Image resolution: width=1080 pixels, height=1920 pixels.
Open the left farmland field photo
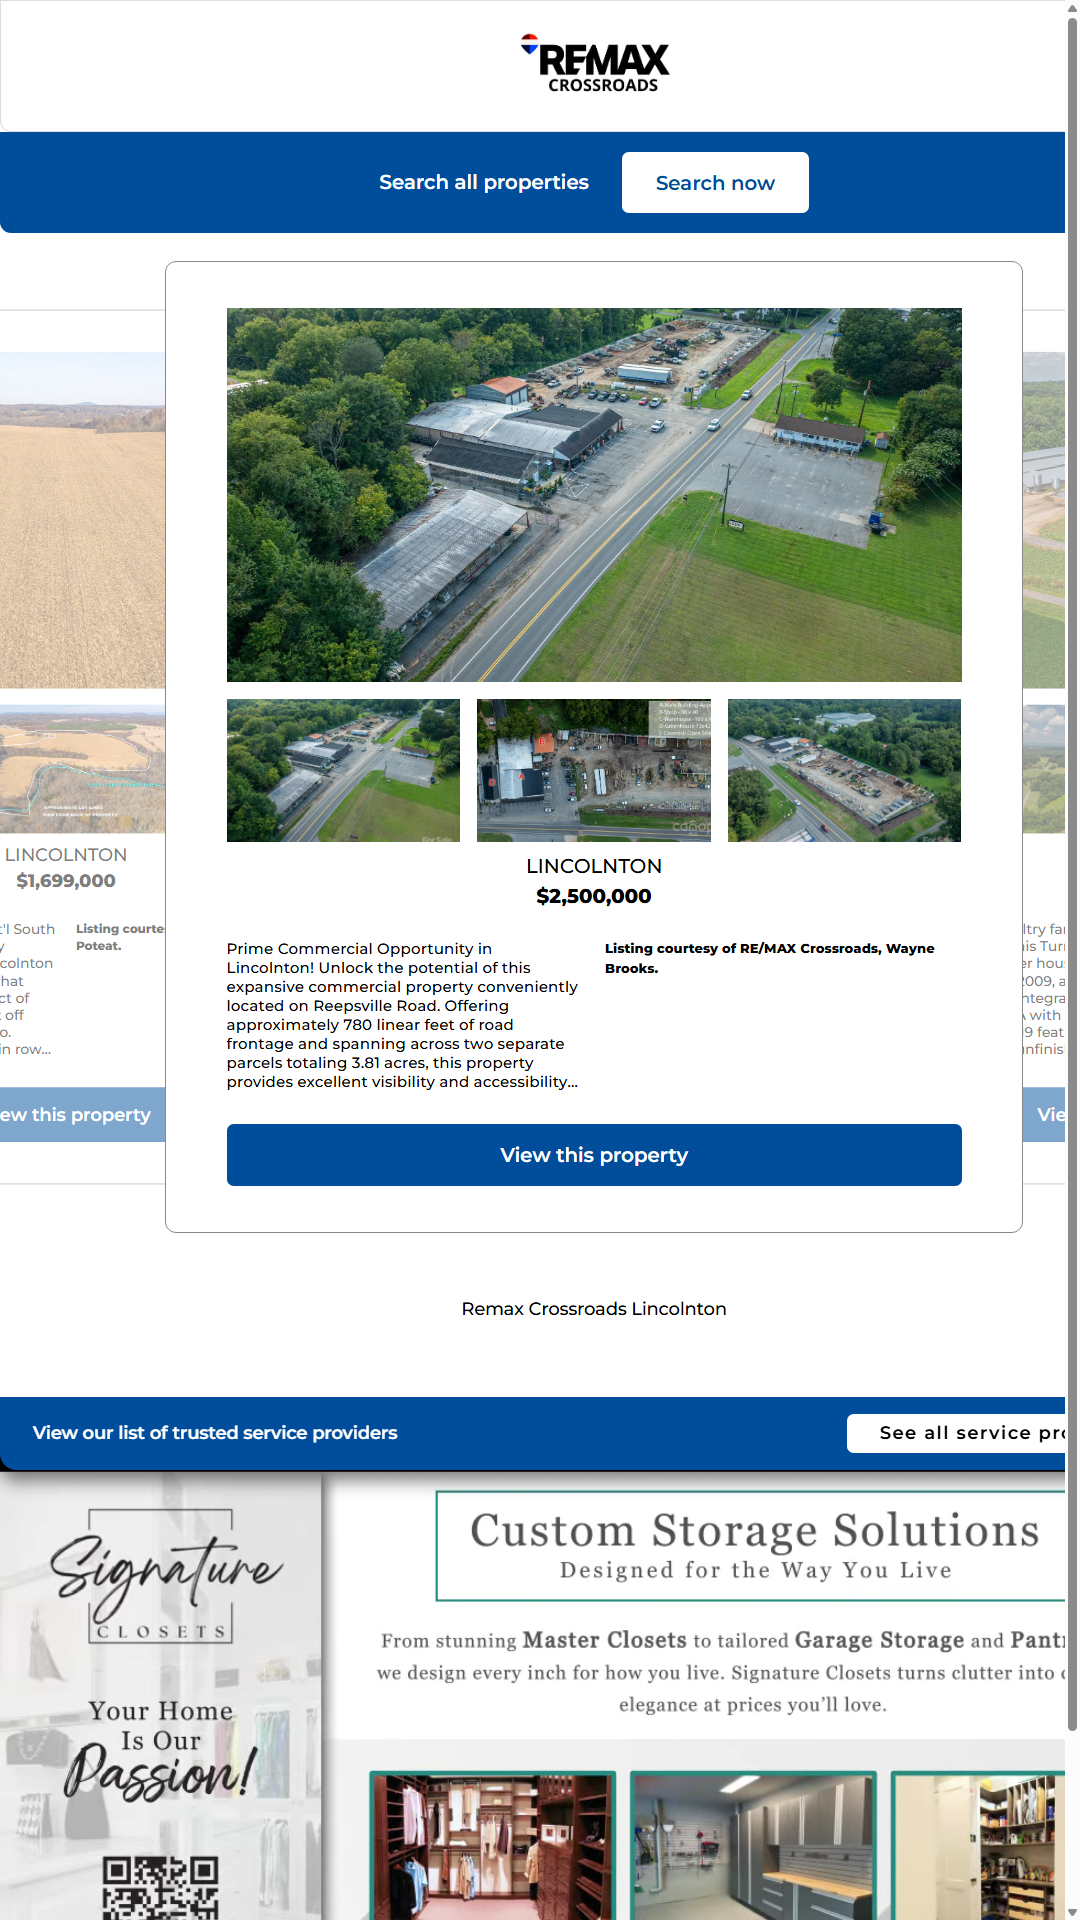point(82,520)
